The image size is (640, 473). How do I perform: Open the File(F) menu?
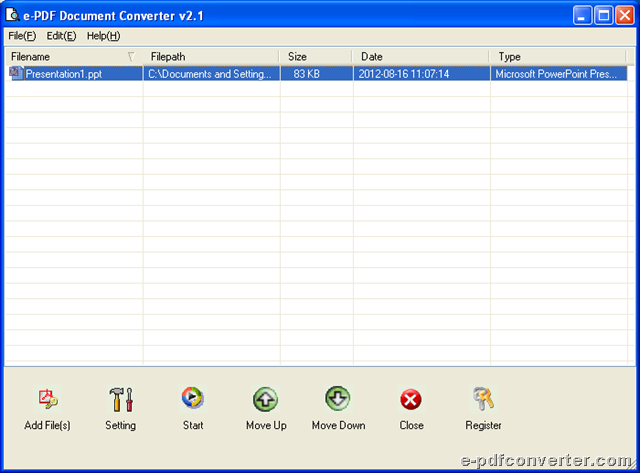[x=22, y=36]
